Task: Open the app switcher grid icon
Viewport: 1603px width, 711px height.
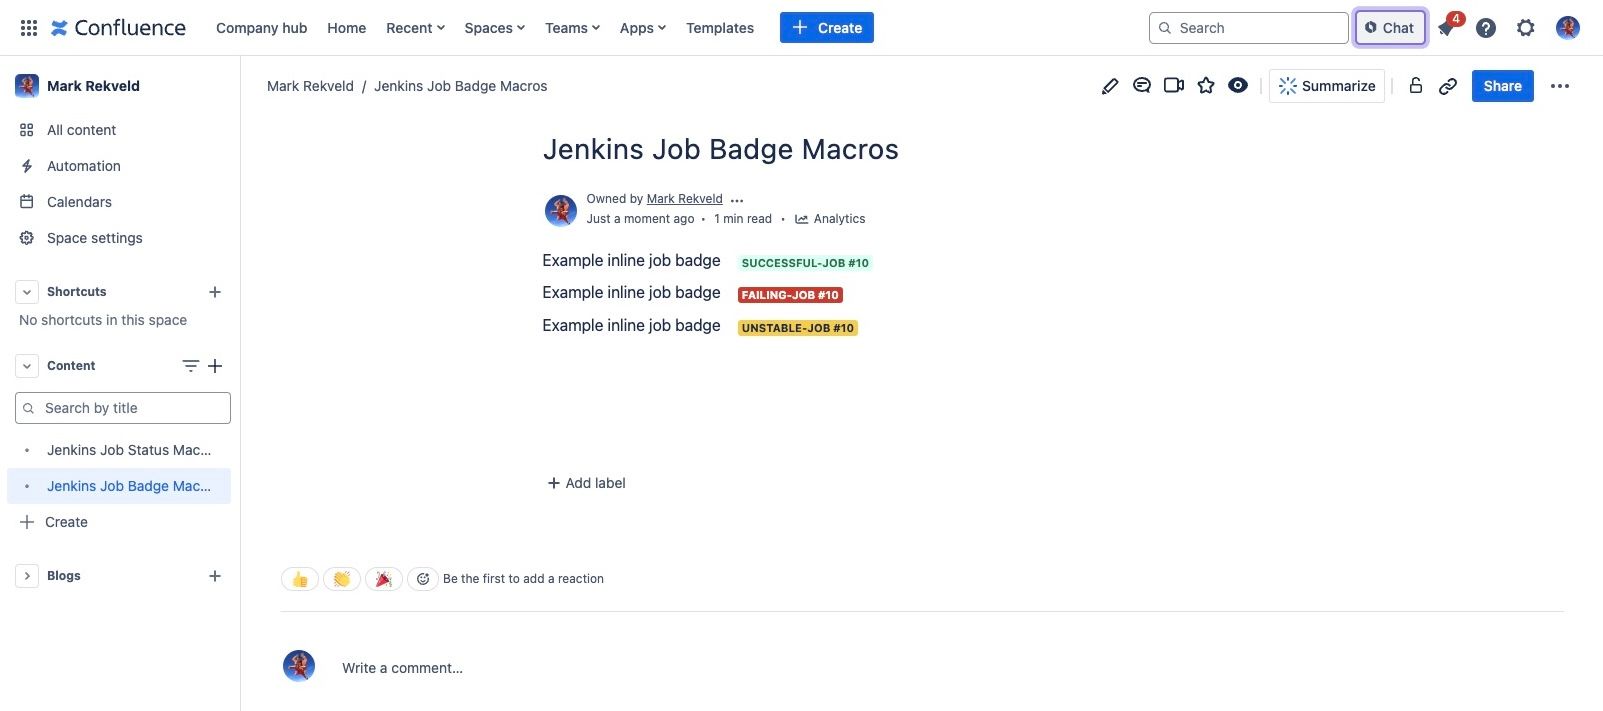Action: 29,28
